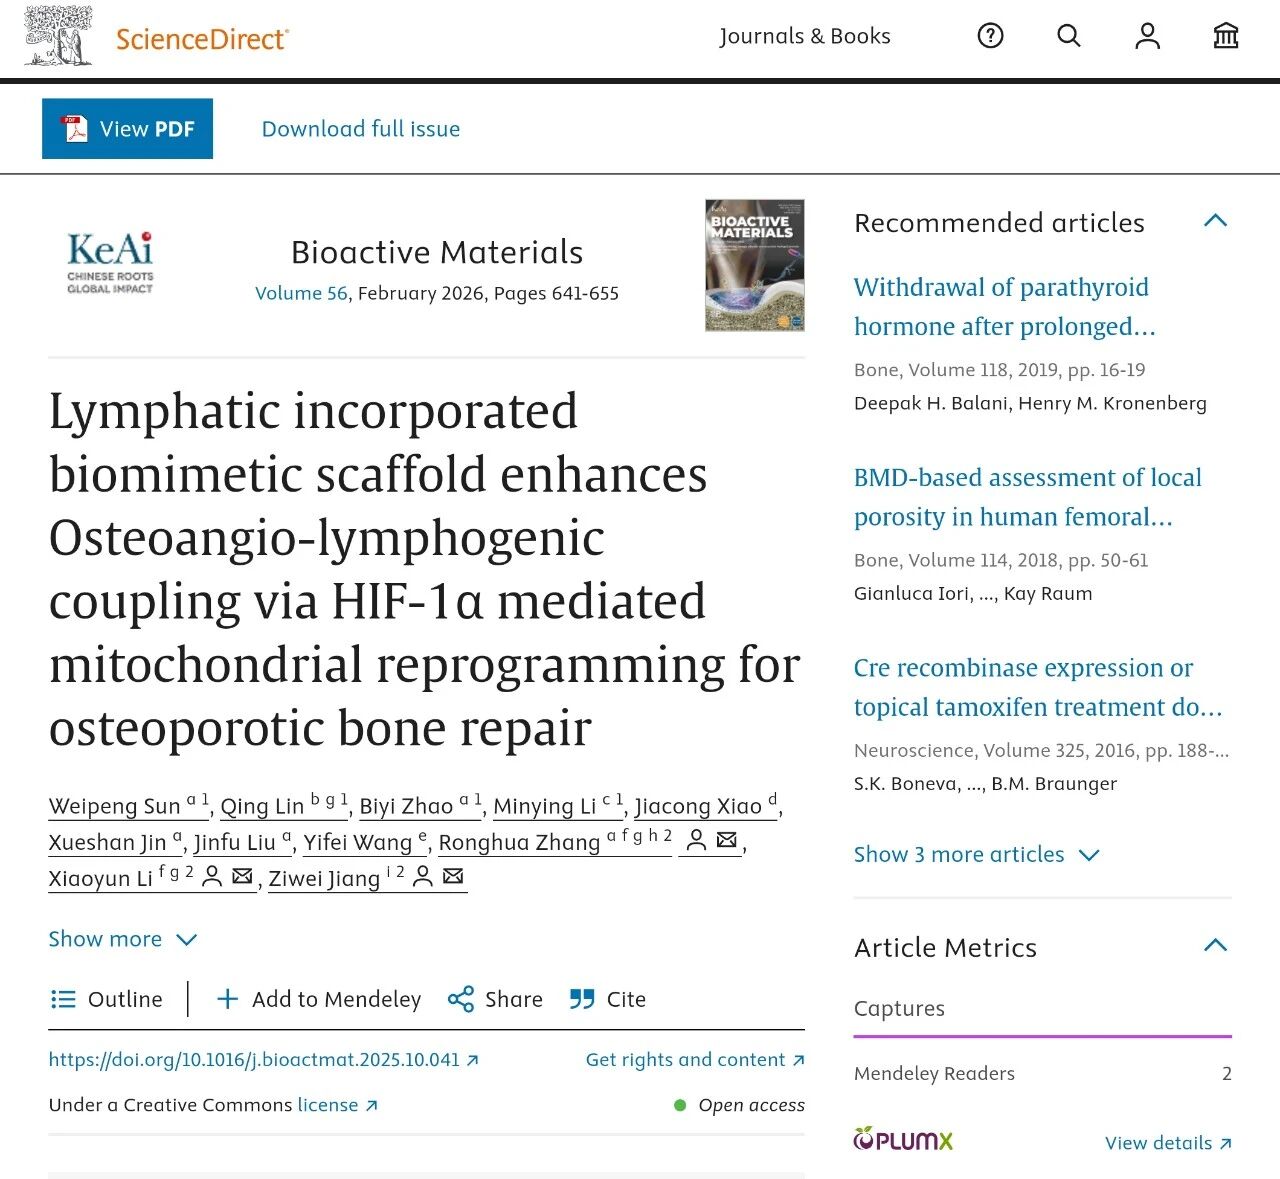This screenshot has height=1179, width=1280.
Task: Click the View PDF button
Action: tap(127, 129)
